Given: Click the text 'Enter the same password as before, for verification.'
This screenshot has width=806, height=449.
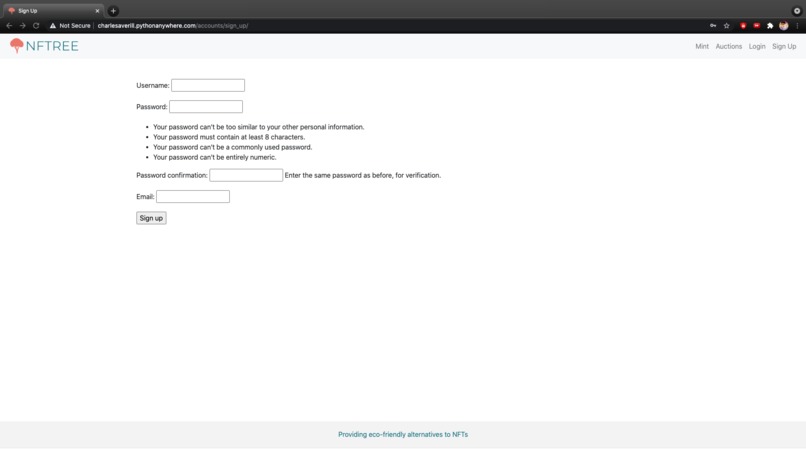Looking at the screenshot, I should (362, 175).
